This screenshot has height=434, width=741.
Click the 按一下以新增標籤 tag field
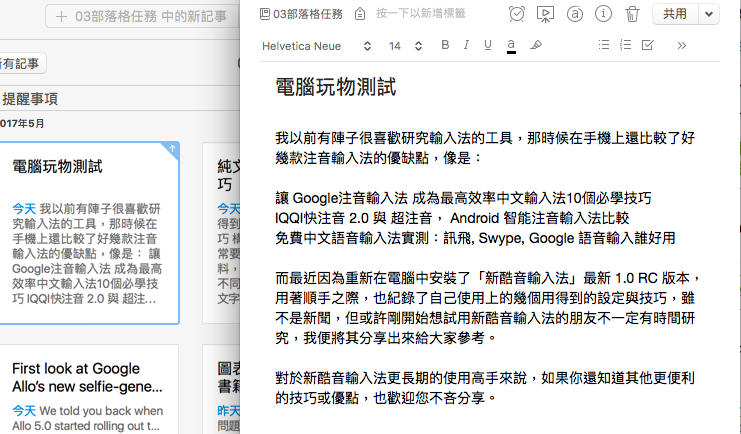[421, 13]
